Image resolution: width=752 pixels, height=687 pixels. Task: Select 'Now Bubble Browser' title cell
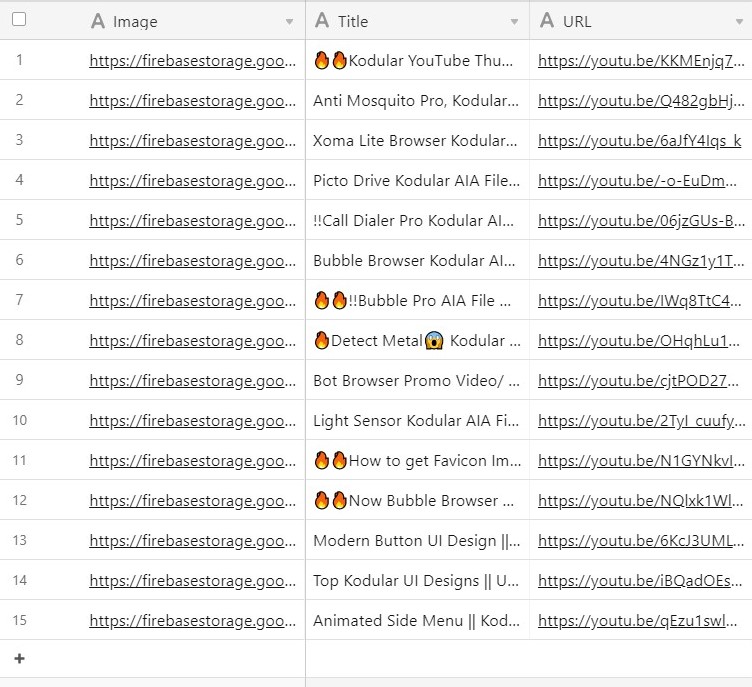point(418,500)
